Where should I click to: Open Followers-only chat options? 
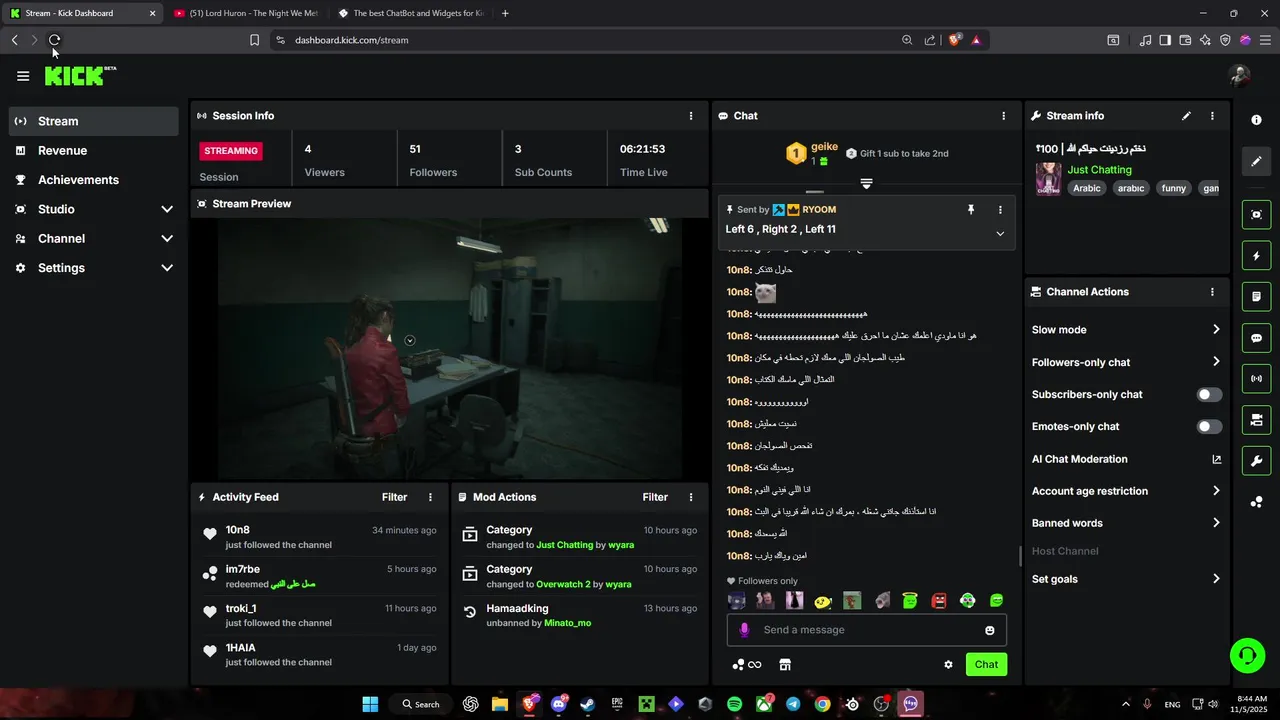(1126, 362)
